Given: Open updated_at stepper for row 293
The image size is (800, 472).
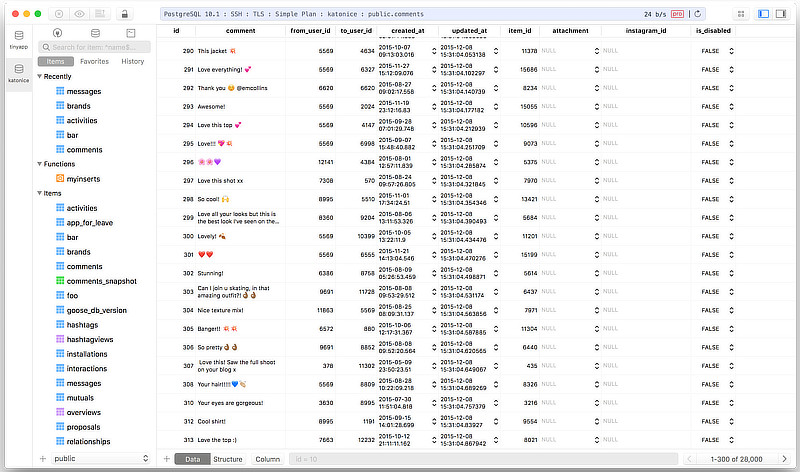Looking at the screenshot, I should coord(495,106).
